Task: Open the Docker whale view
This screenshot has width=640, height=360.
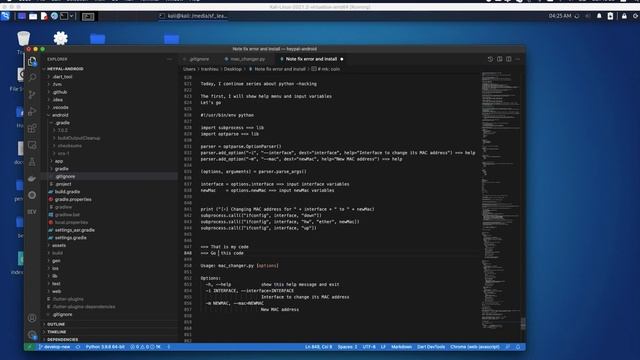Action: tap(32, 178)
